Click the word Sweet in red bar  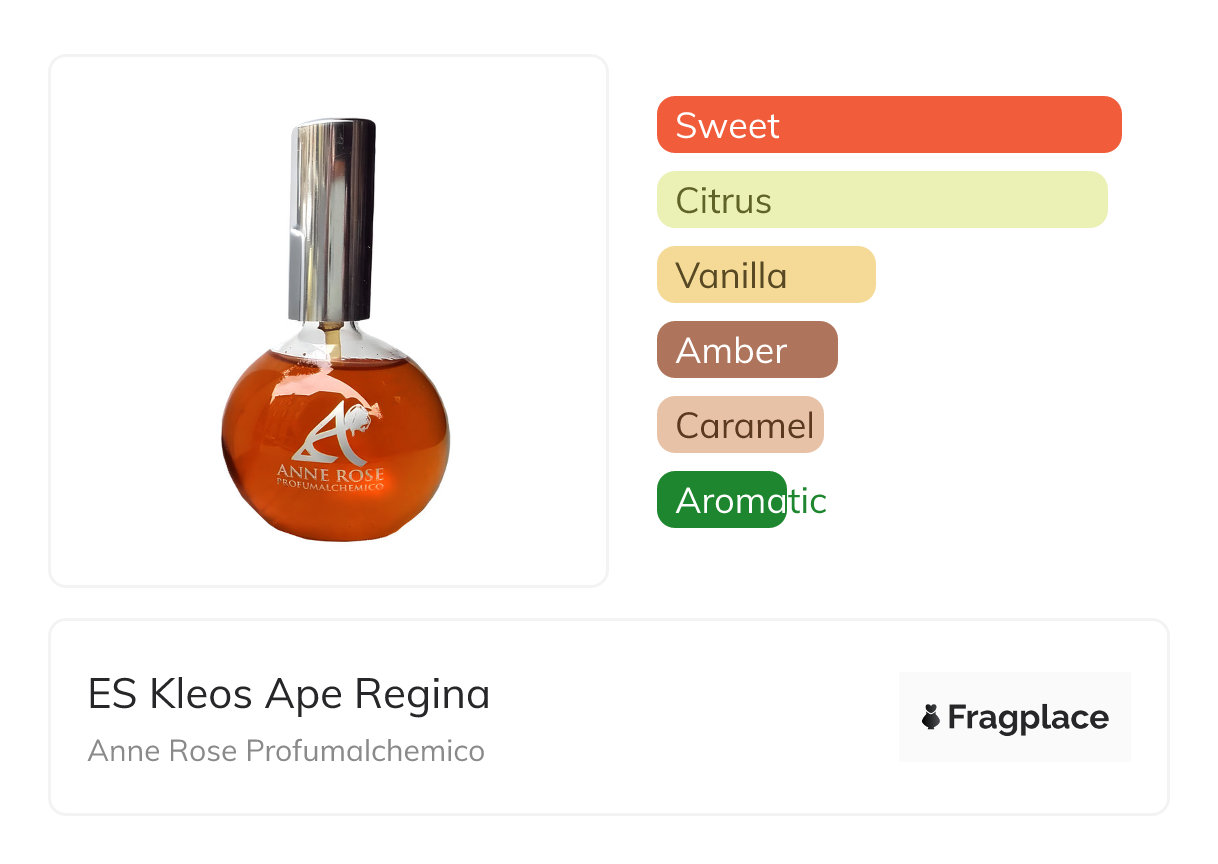click(727, 126)
